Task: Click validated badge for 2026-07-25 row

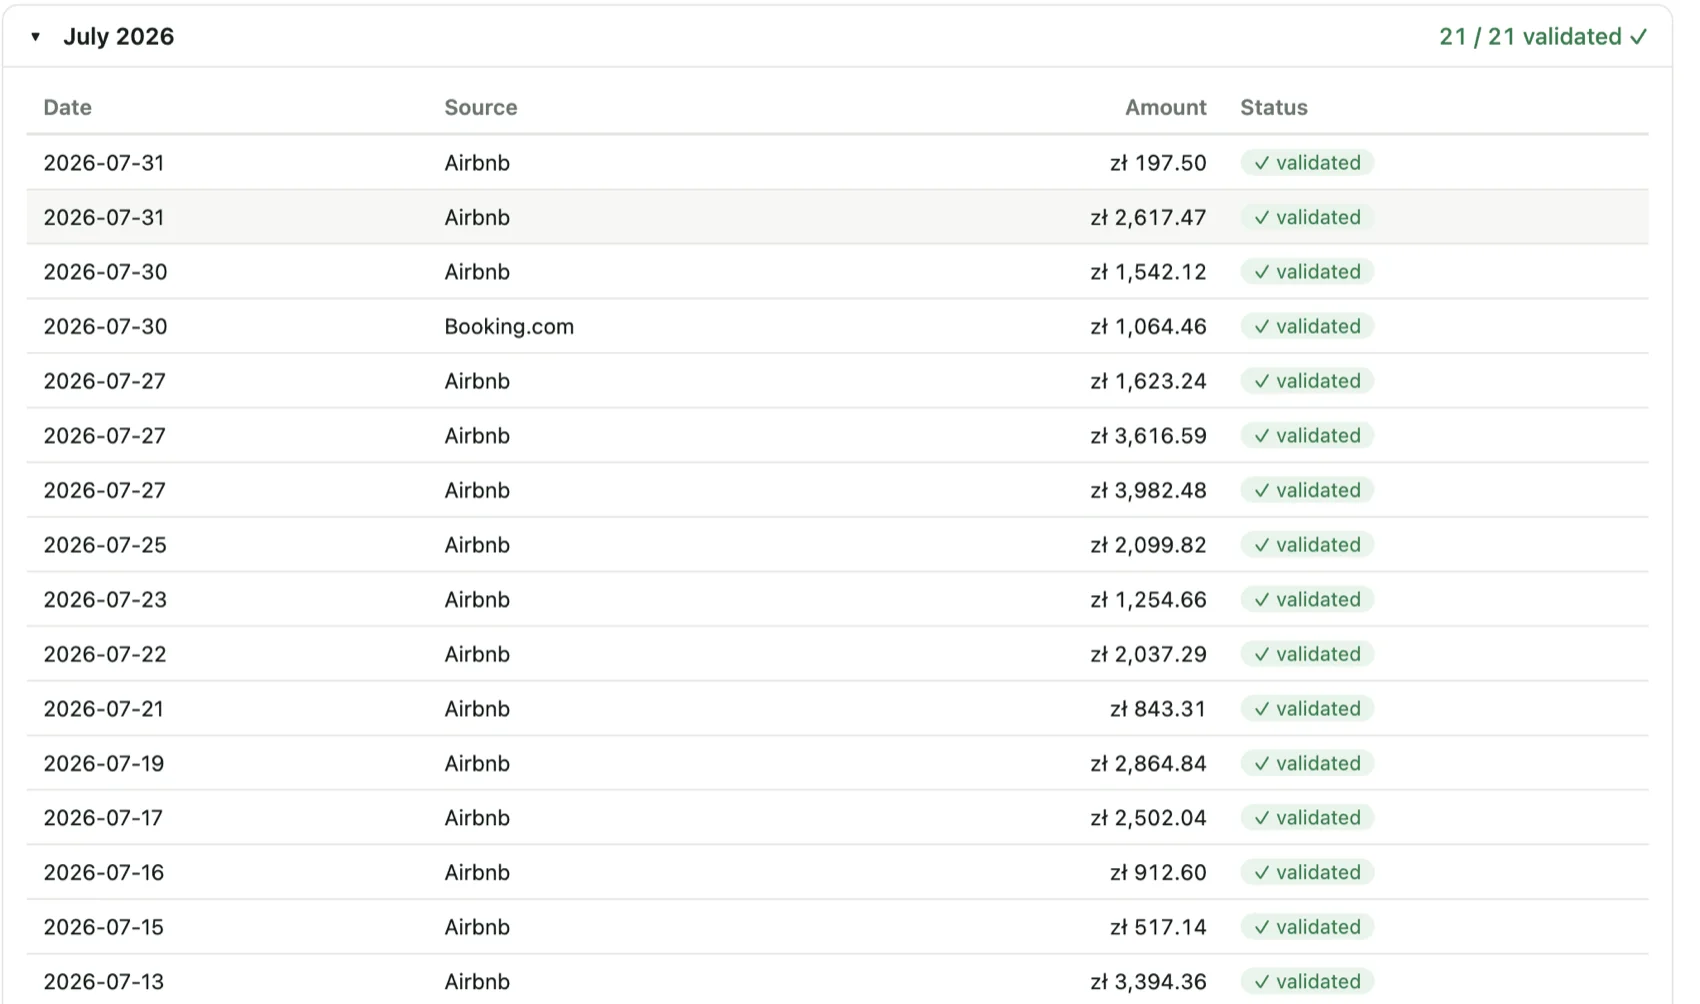Action: [1307, 545]
